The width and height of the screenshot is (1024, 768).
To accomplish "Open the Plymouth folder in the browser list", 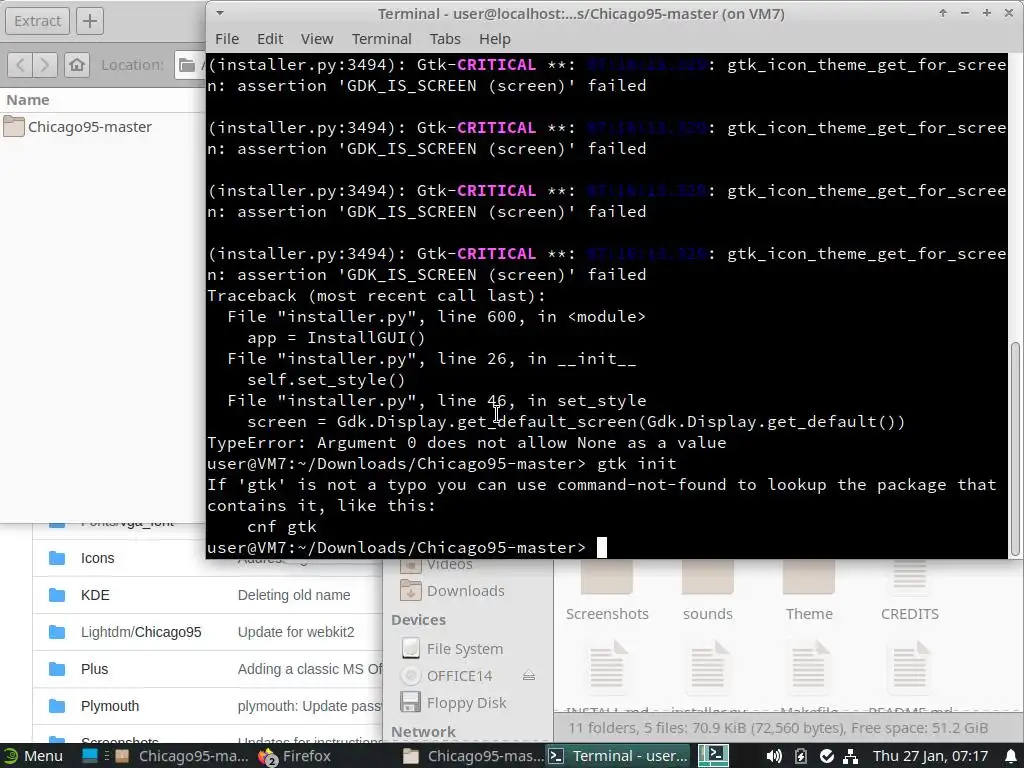I will point(110,706).
